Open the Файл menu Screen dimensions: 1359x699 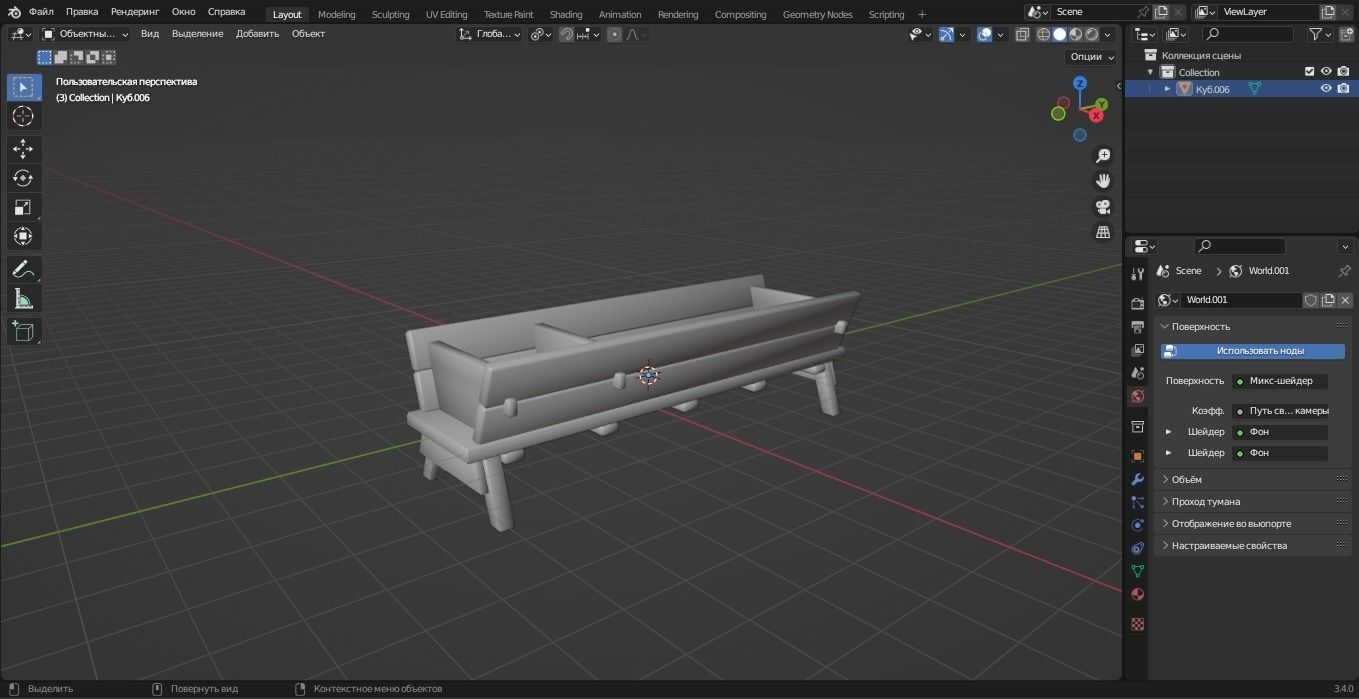pyautogui.click(x=41, y=12)
